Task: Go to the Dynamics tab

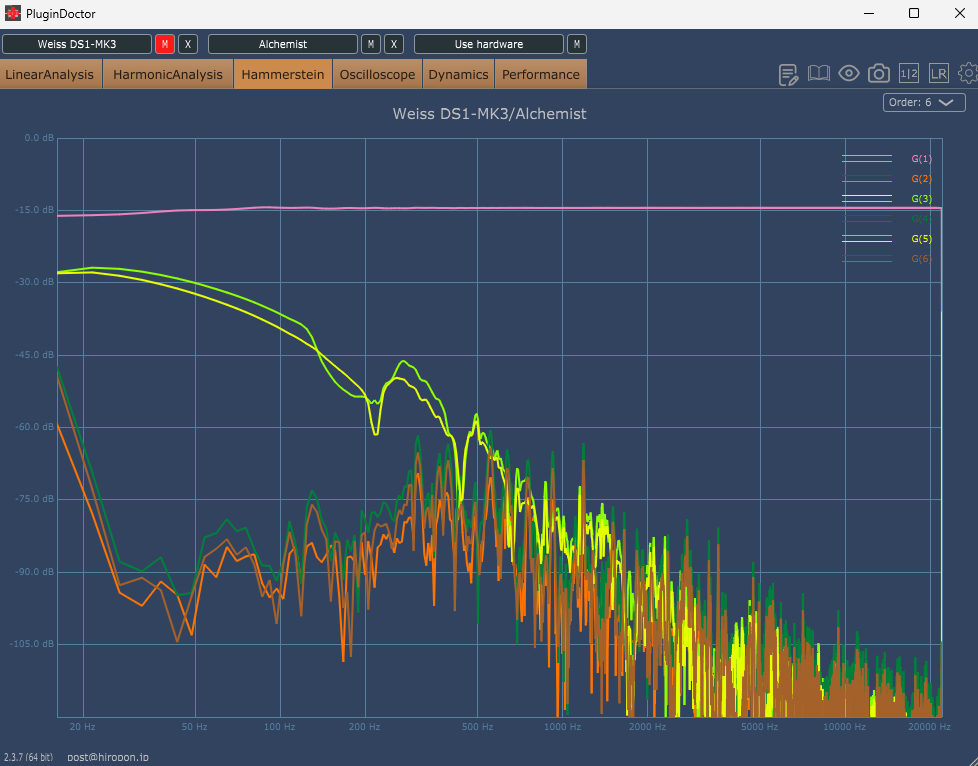Action: pos(458,74)
